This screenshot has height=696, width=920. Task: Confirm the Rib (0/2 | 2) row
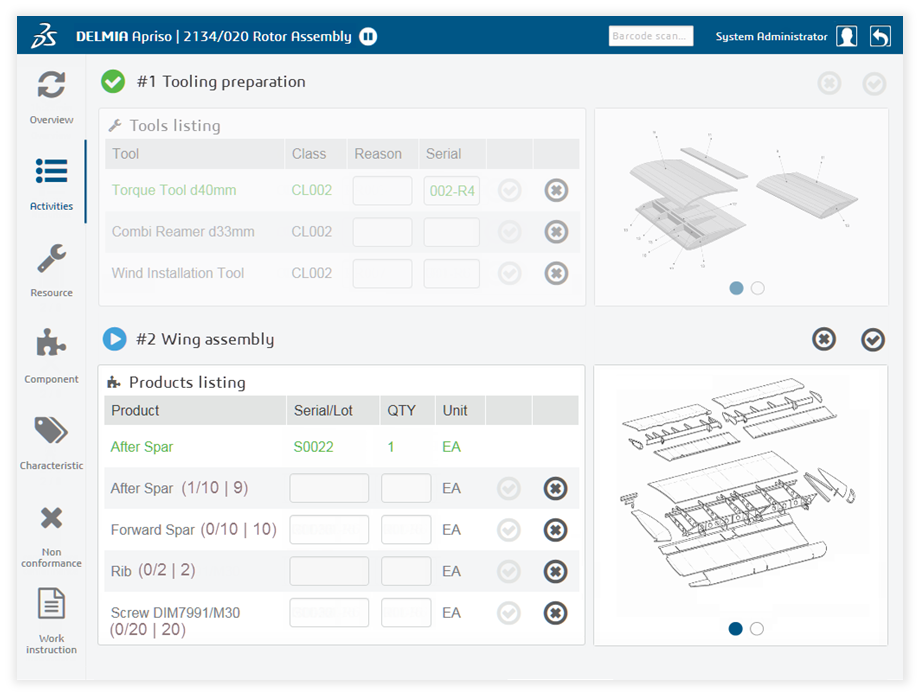(508, 571)
